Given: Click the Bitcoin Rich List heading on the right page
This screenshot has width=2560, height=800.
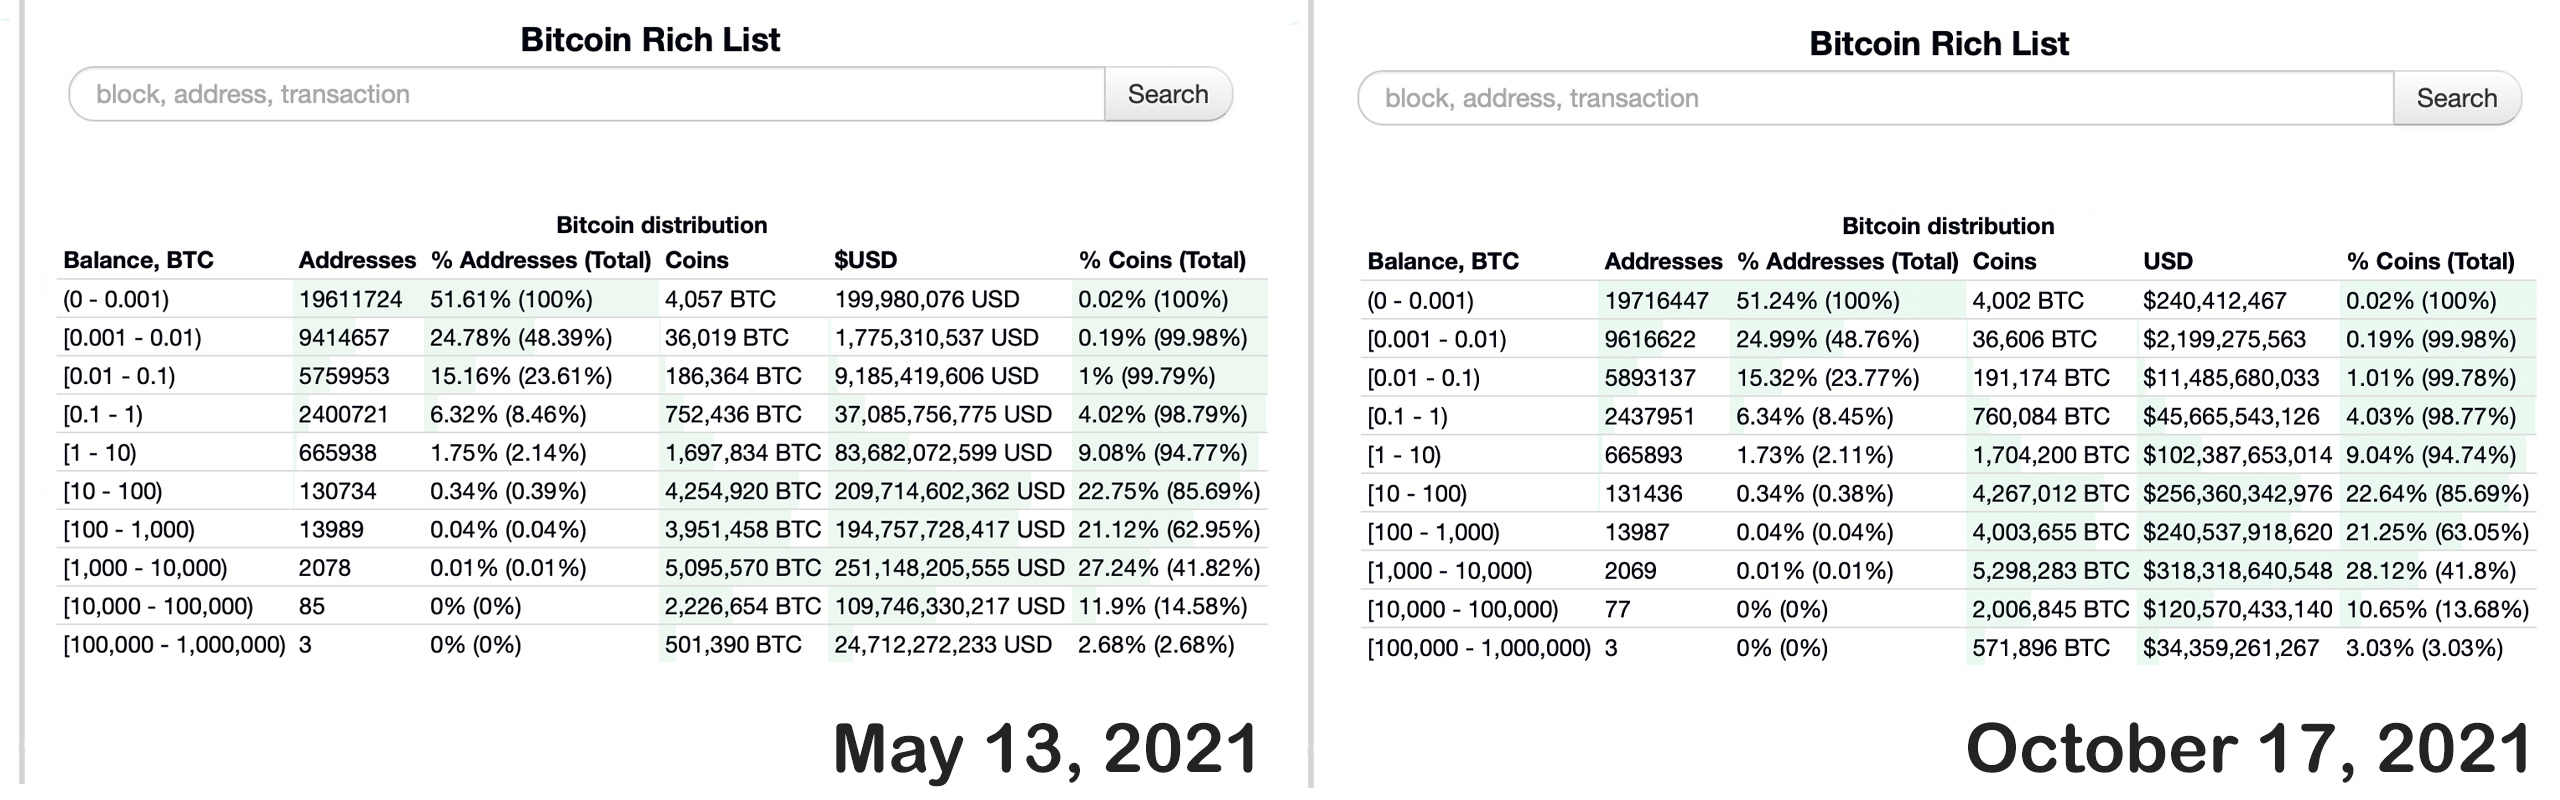Looking at the screenshot, I should [1940, 44].
